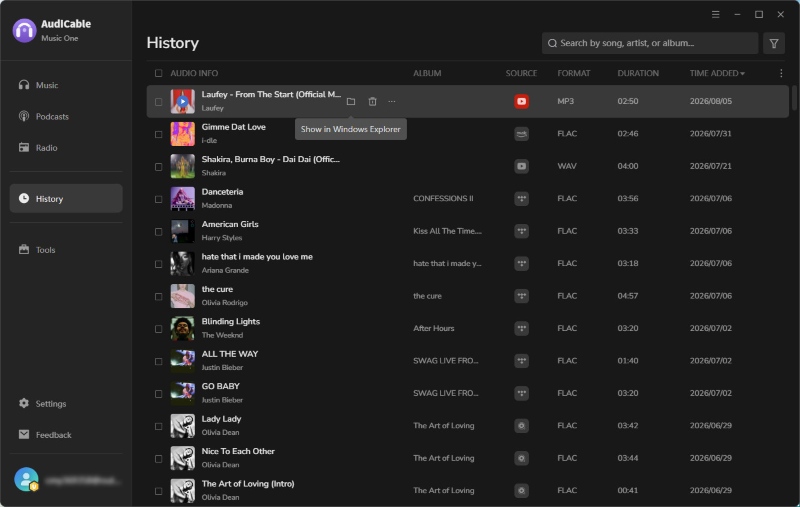Screen dimensions: 800x507
Task: Open the user account avatar
Action: [26, 479]
